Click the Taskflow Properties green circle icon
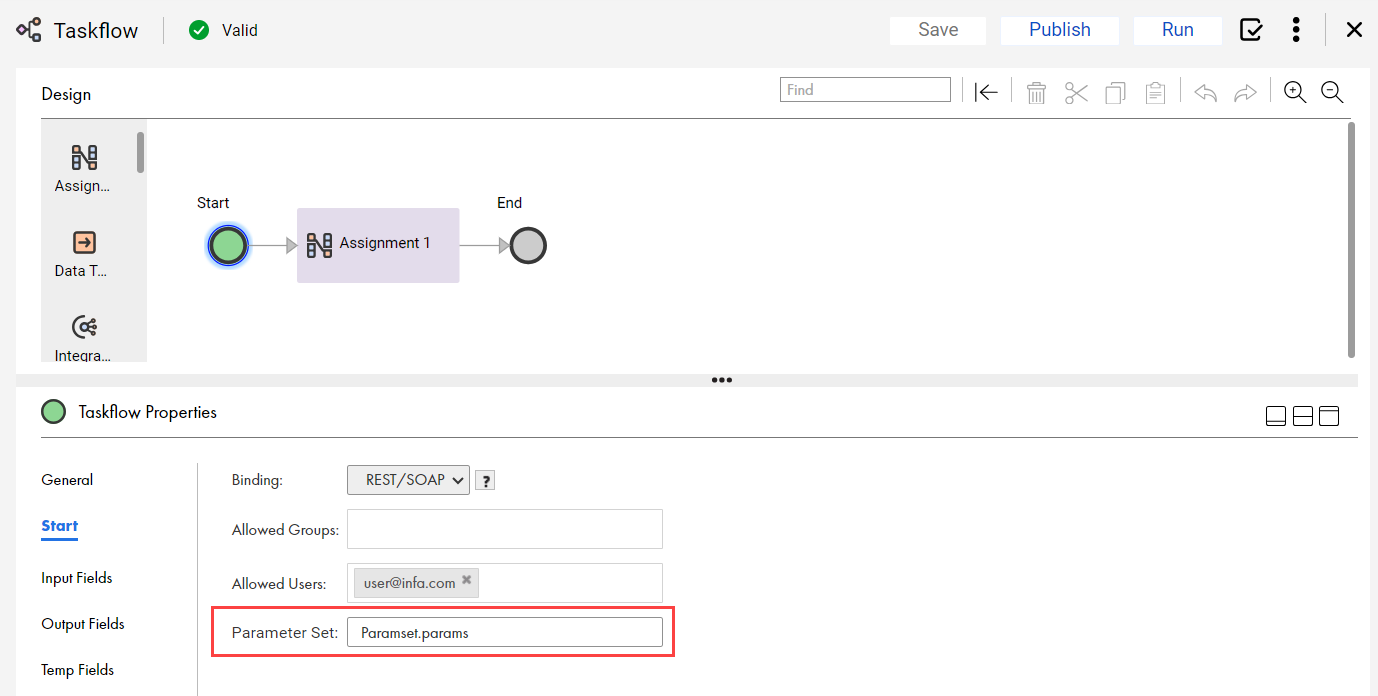 (54, 412)
